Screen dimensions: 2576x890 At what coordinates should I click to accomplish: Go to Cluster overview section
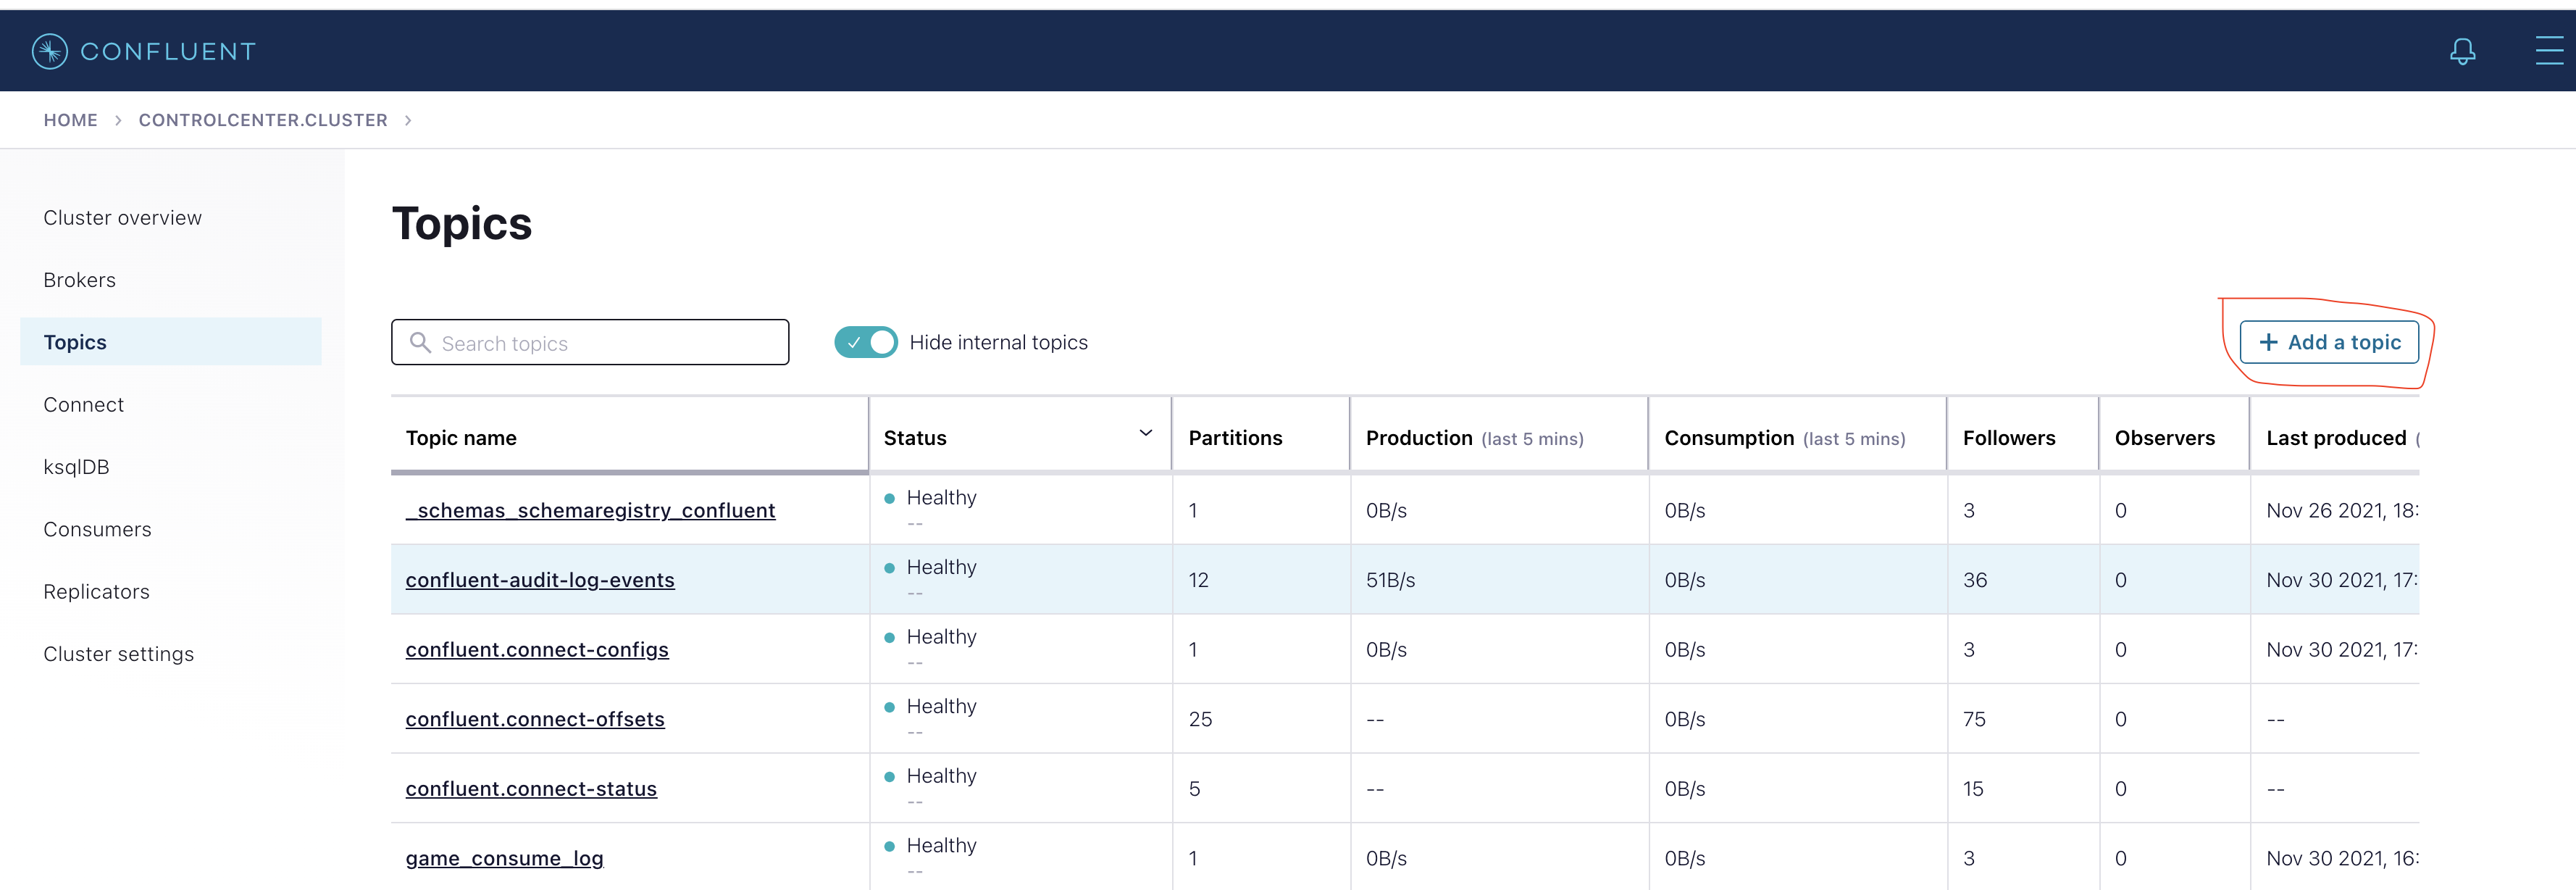point(122,218)
